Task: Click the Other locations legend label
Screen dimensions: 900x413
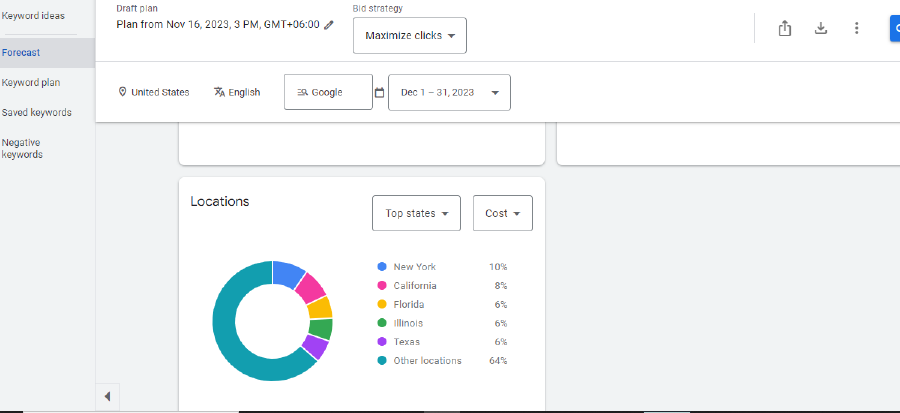Action: click(x=428, y=361)
